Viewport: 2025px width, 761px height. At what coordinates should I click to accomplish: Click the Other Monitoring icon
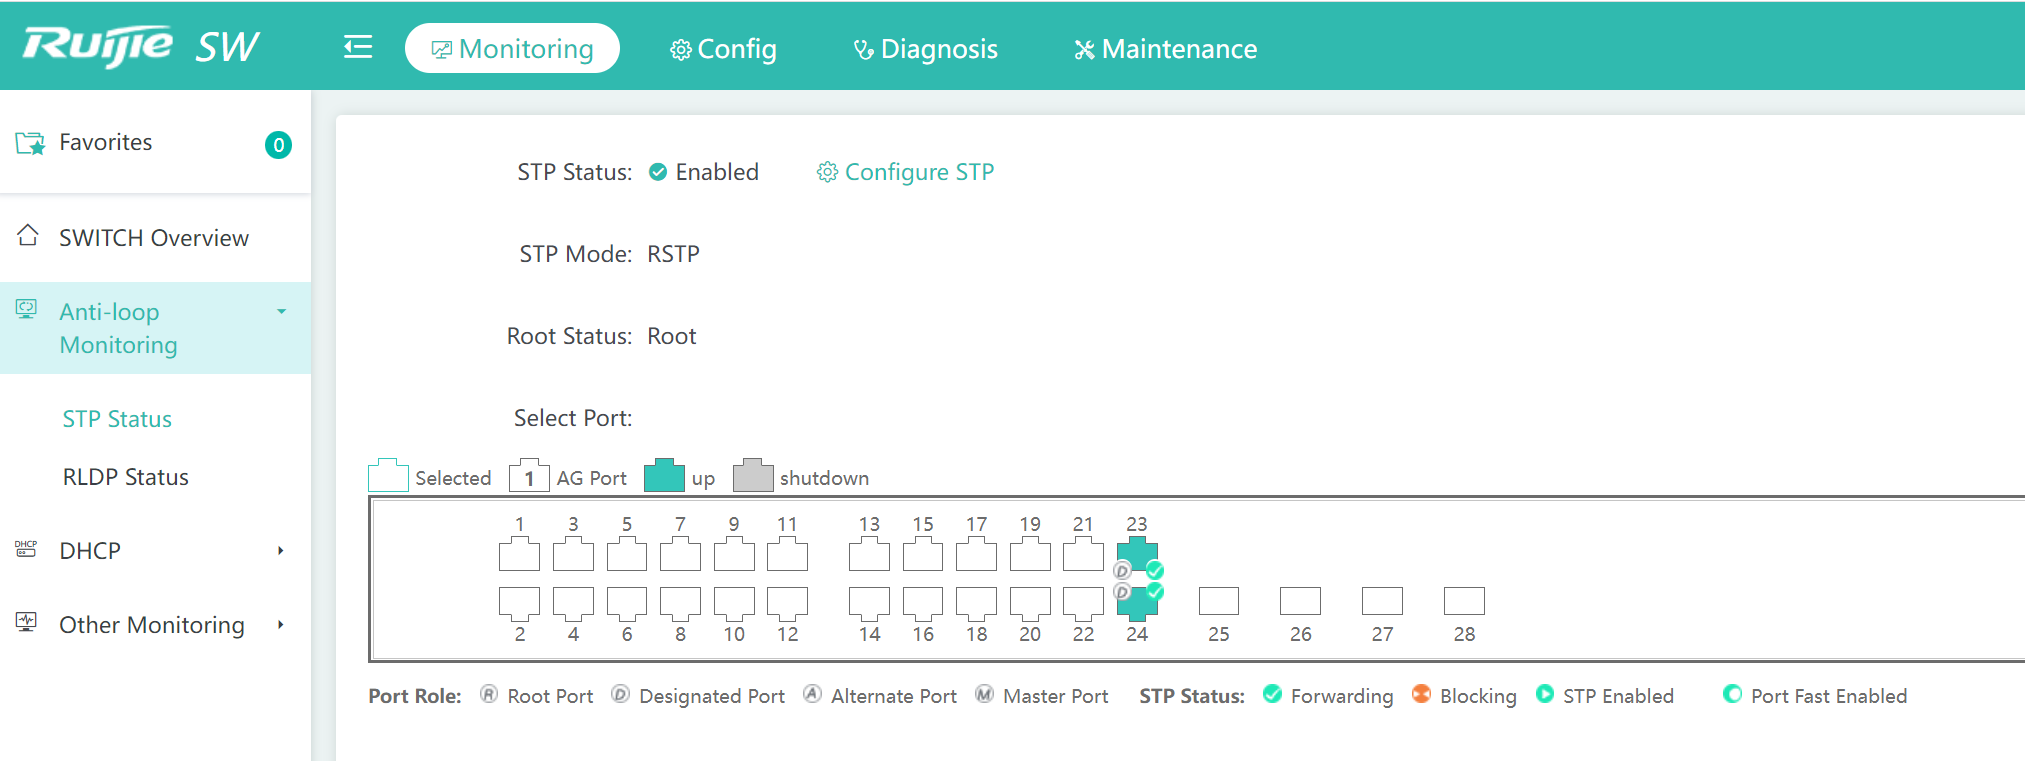click(x=26, y=622)
